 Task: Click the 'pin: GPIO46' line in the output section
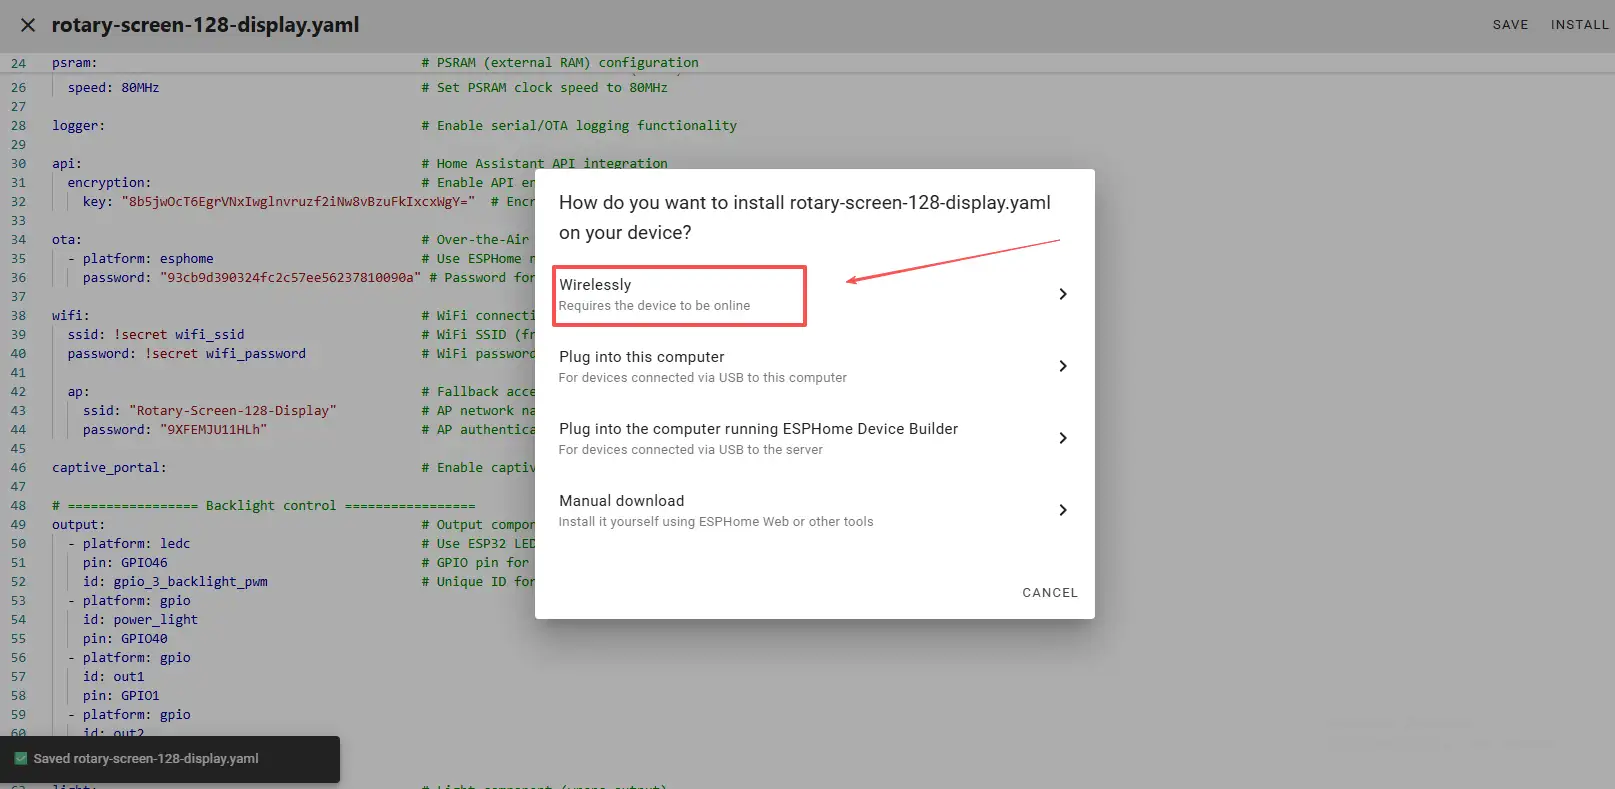click(125, 563)
